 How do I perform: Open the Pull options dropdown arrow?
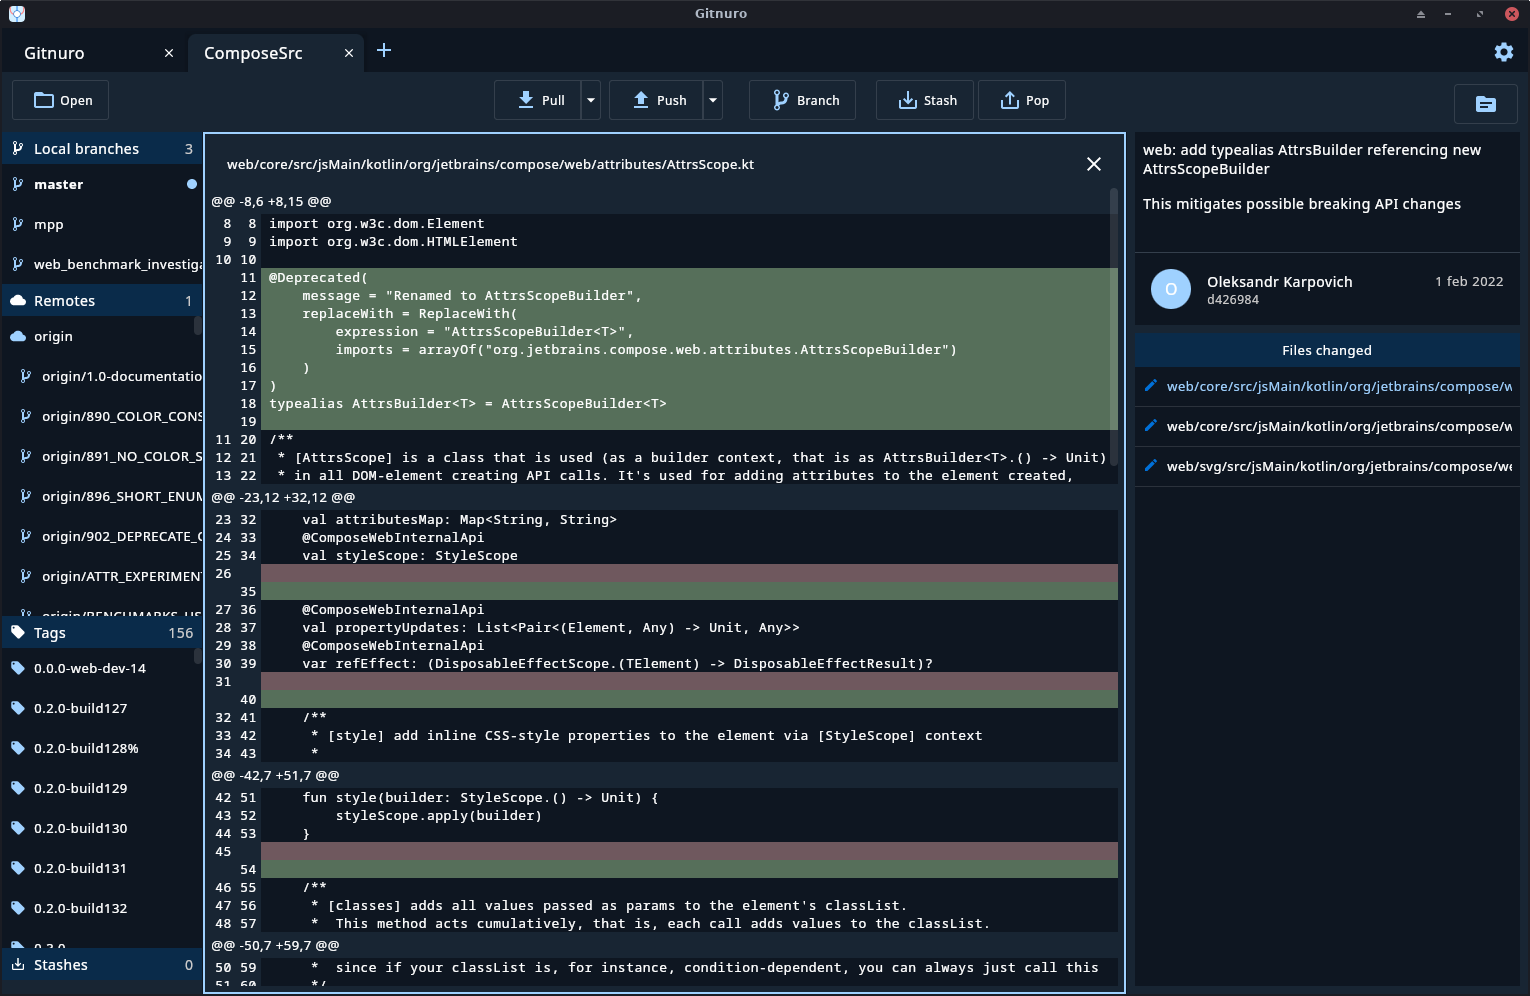click(591, 100)
